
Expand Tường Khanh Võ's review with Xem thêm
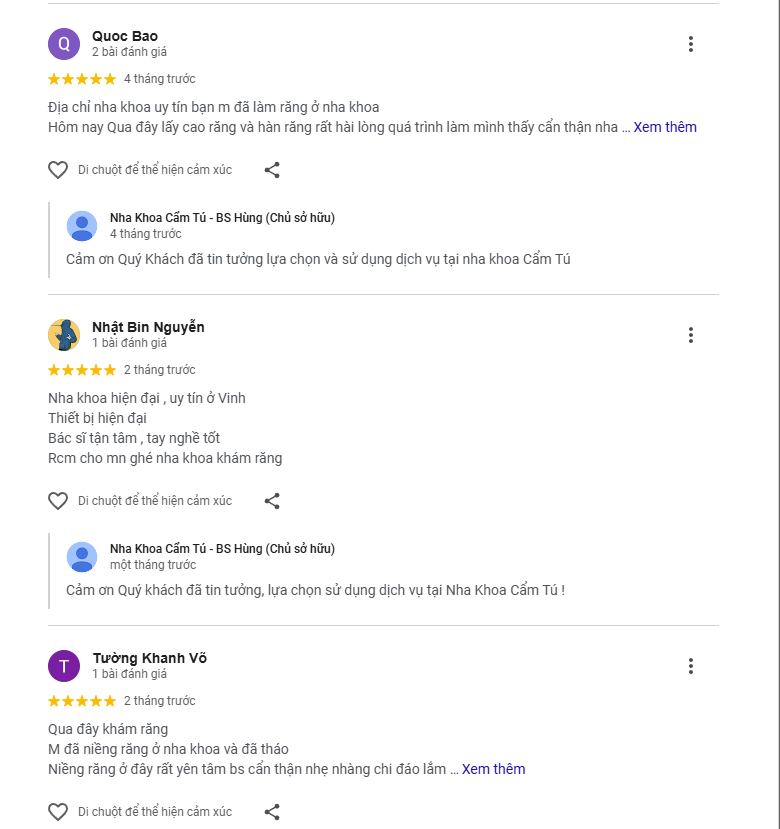493,769
